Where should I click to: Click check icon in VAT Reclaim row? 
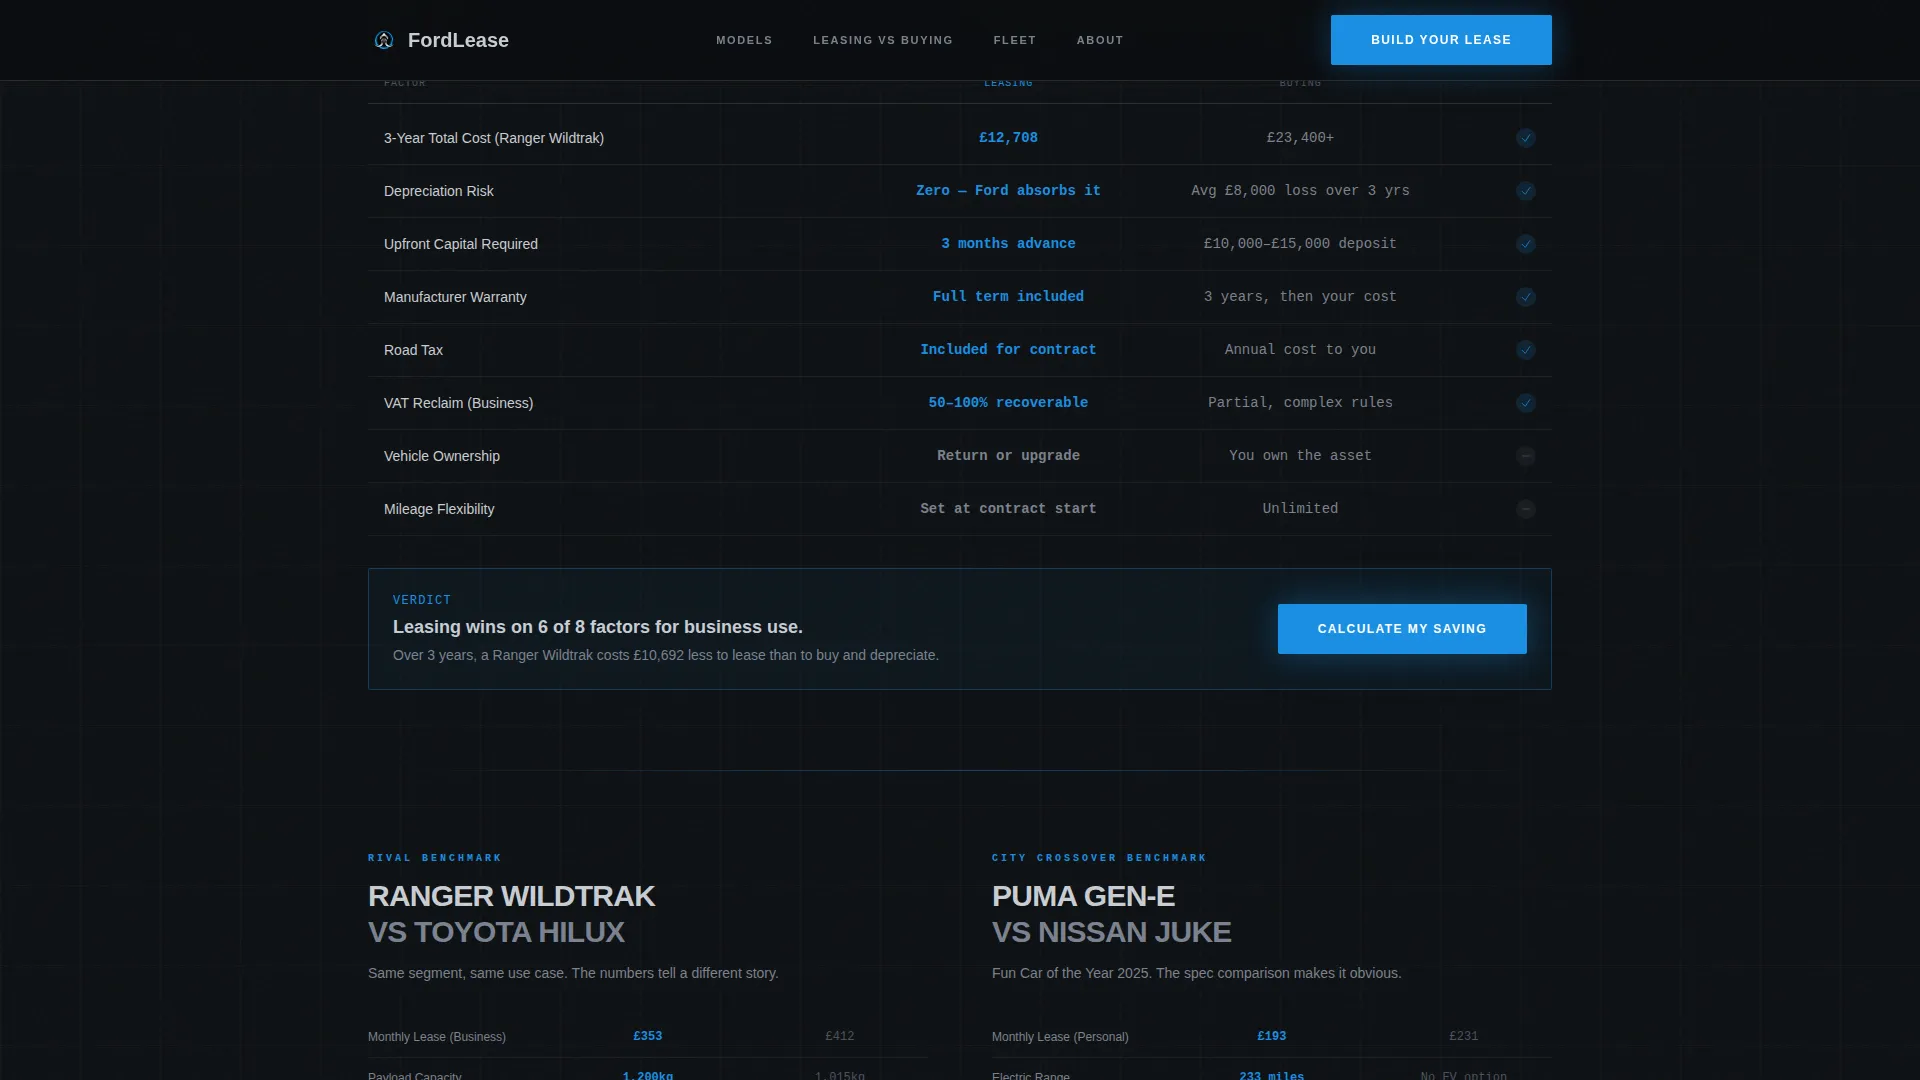click(1526, 403)
